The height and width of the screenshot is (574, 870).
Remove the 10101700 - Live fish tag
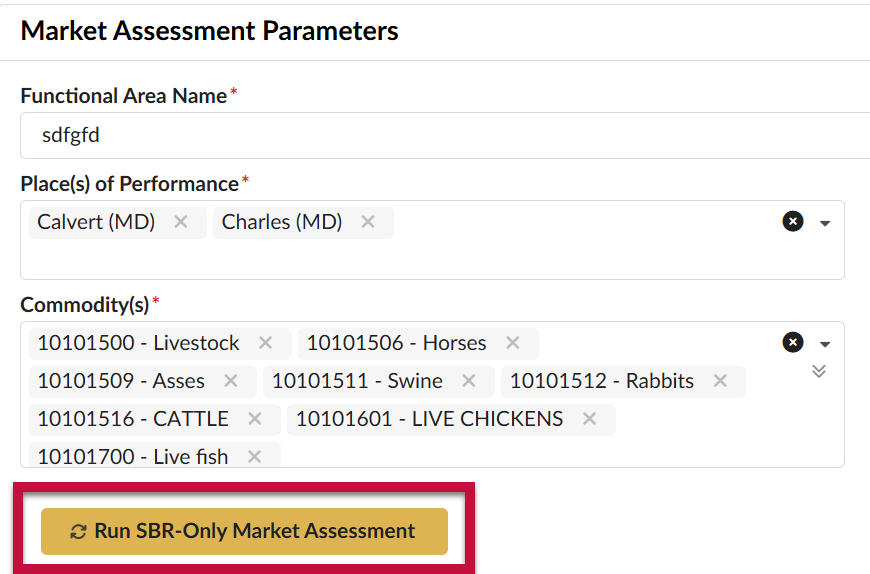(x=254, y=456)
